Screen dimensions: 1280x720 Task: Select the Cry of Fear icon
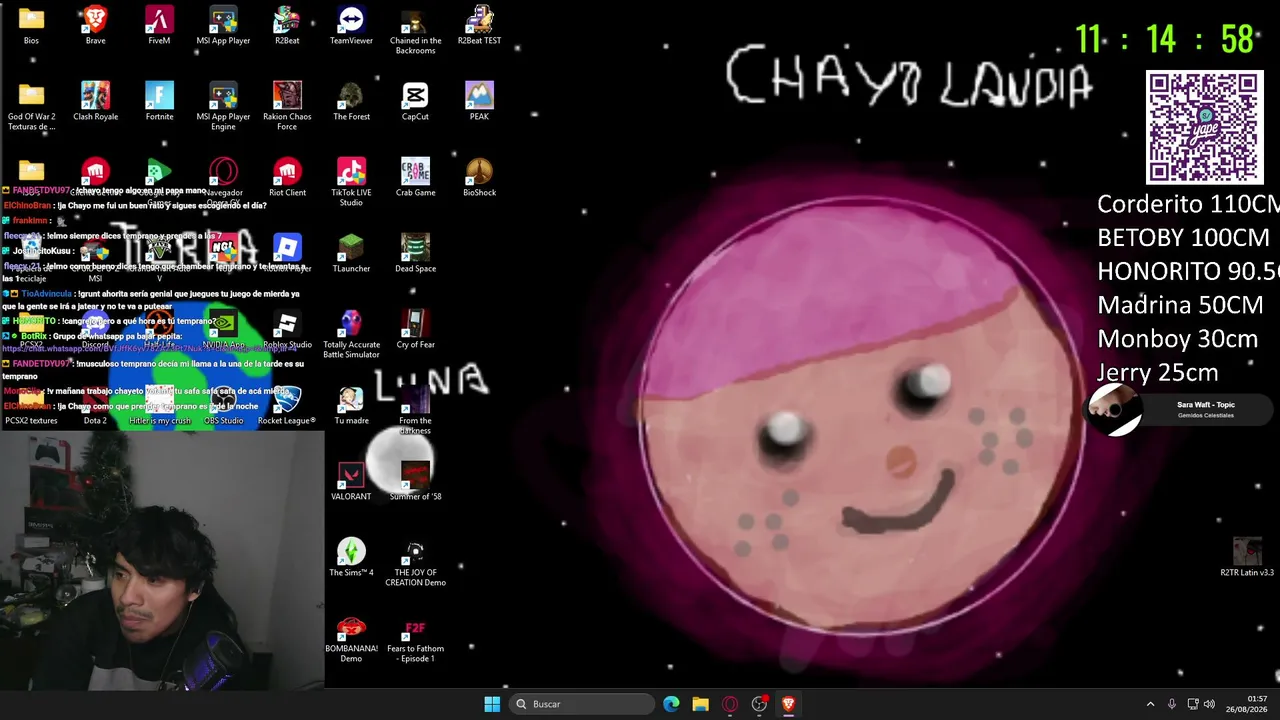coord(415,329)
